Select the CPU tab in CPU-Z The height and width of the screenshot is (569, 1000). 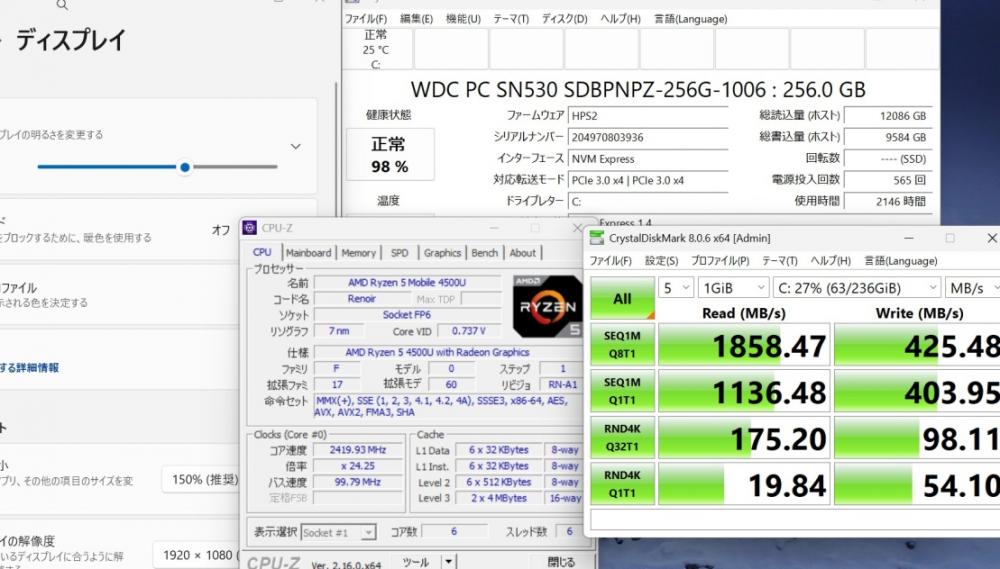pyautogui.click(x=262, y=253)
